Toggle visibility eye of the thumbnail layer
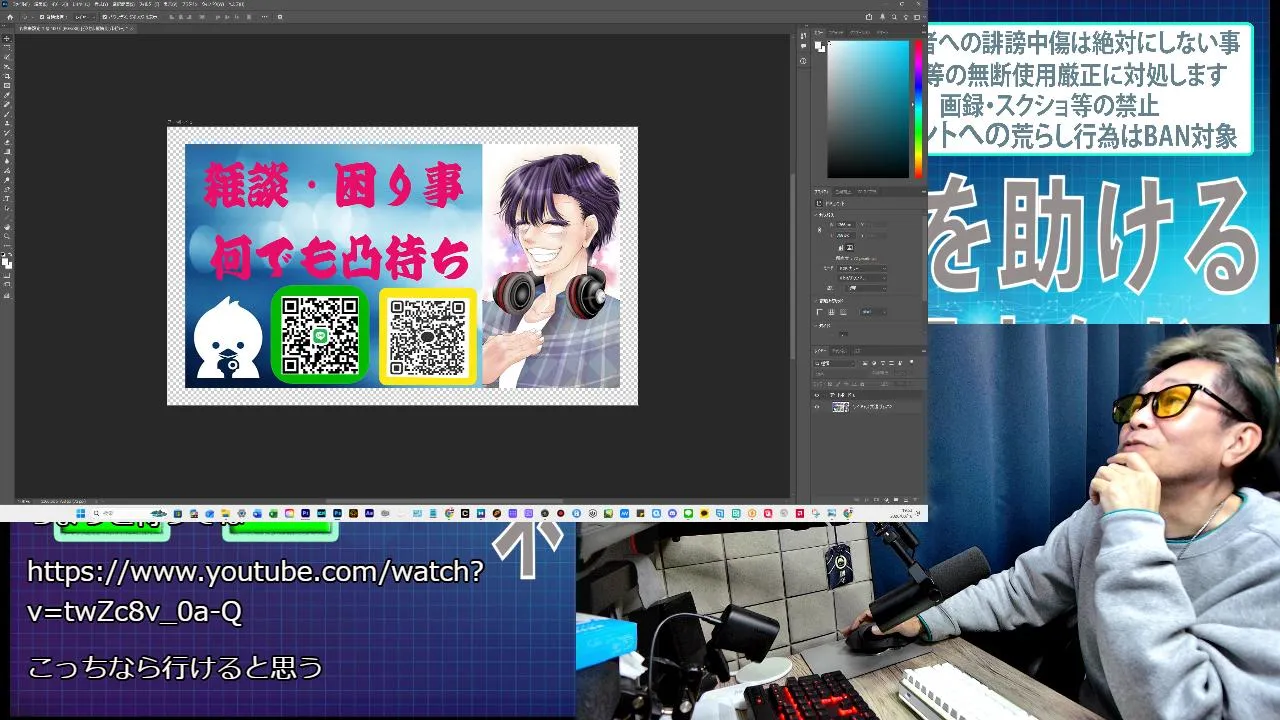1280x720 pixels. pyautogui.click(x=817, y=407)
